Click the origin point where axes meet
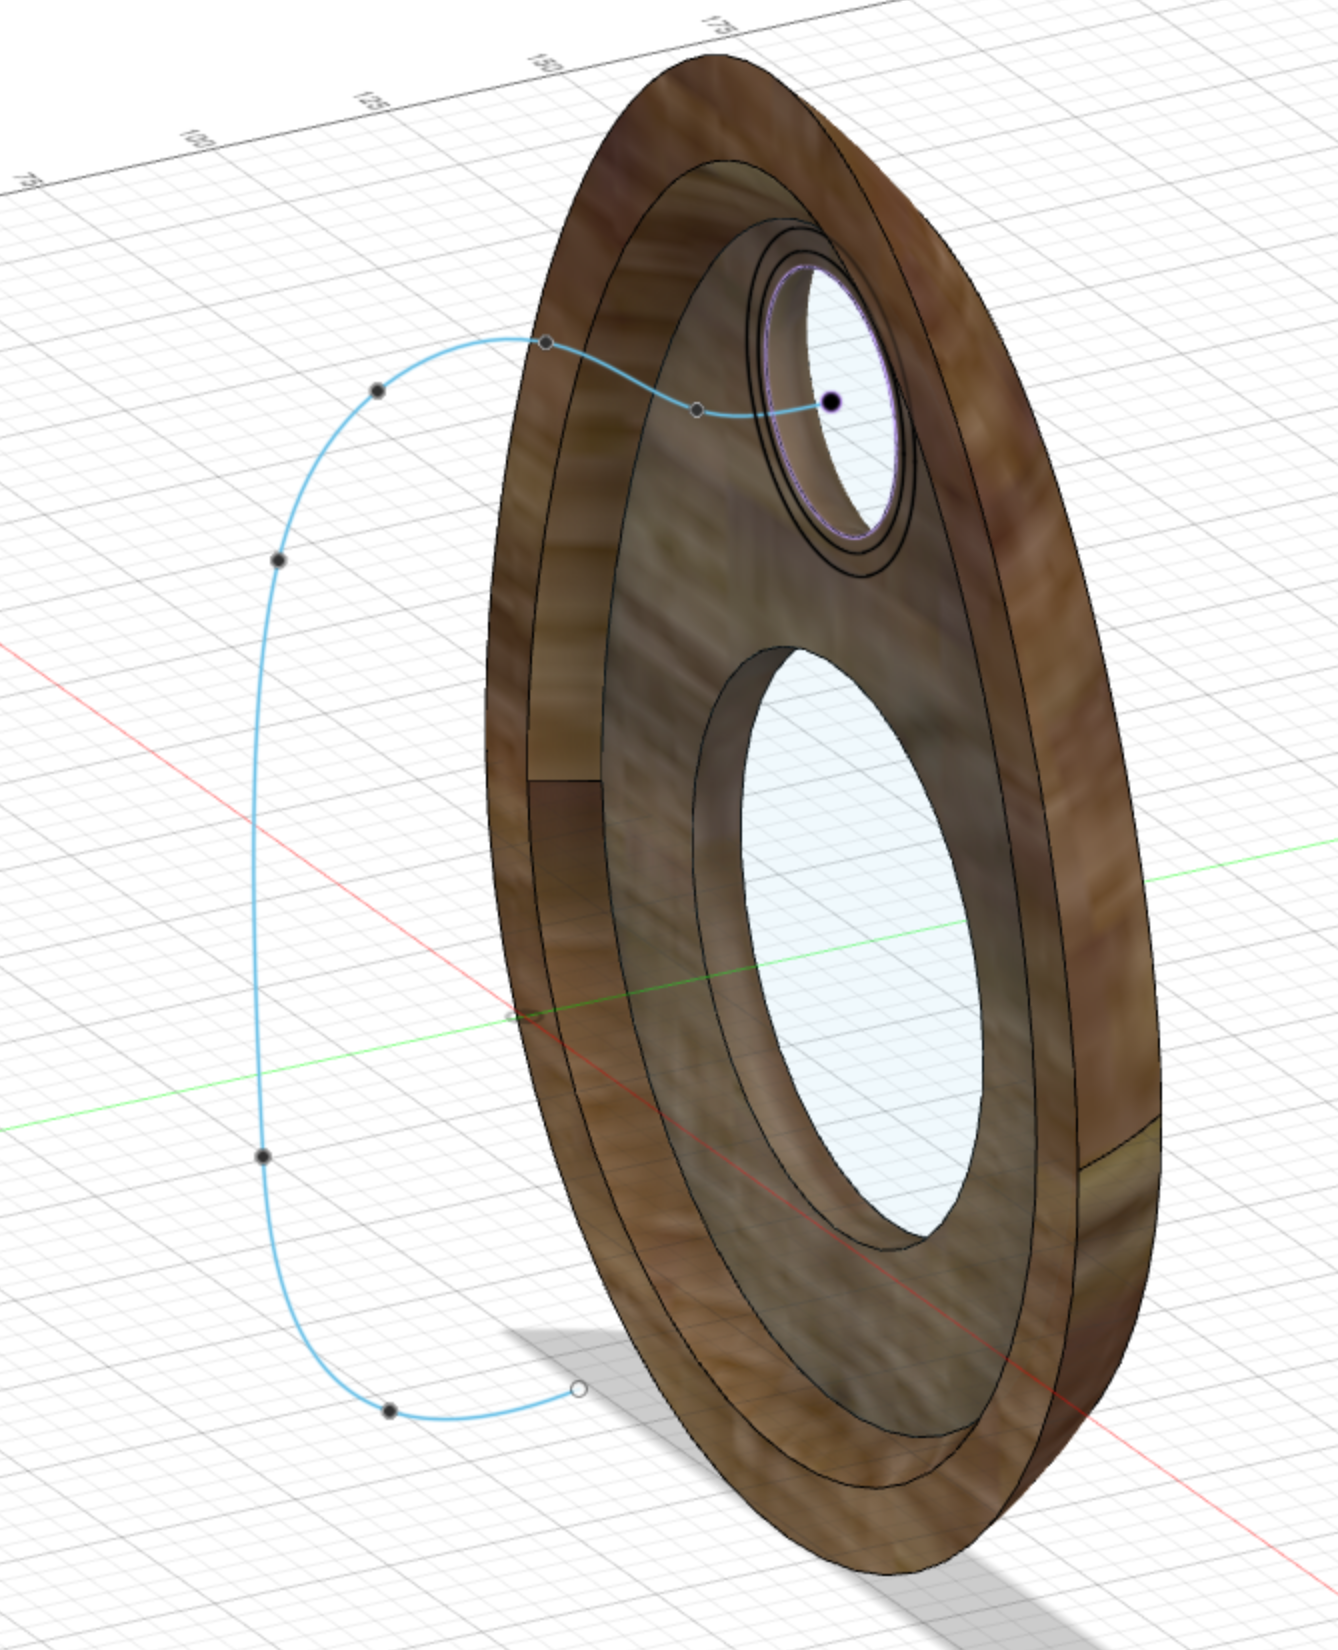 [x=527, y=1017]
